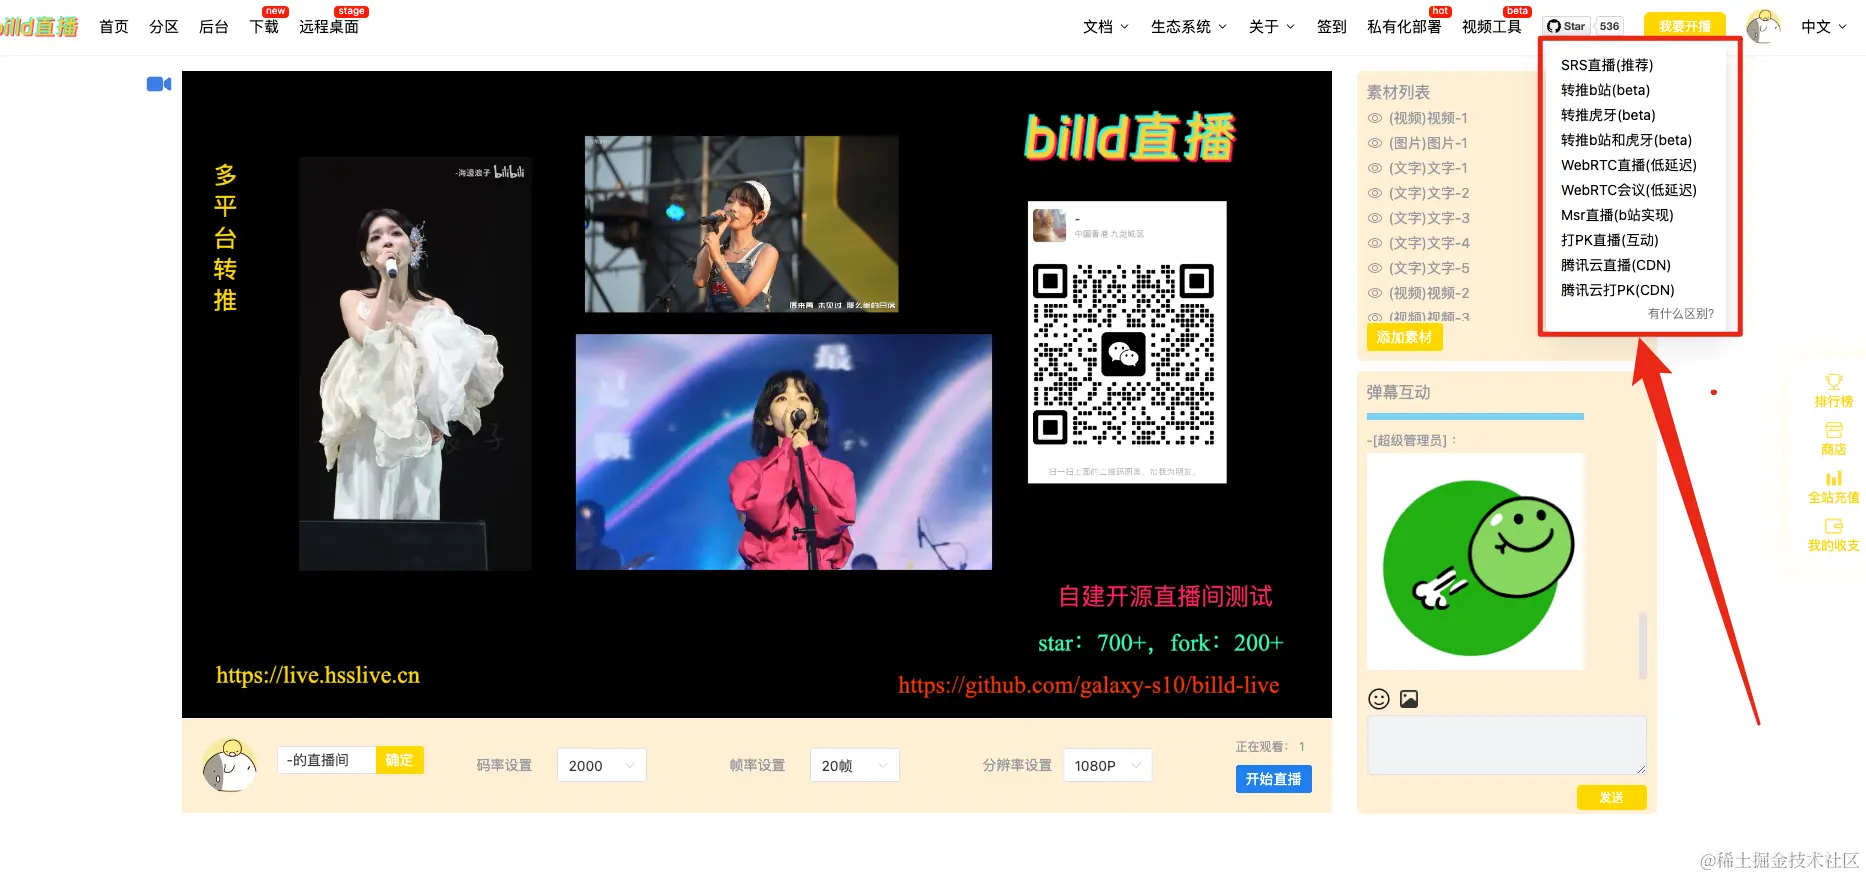The width and height of the screenshot is (1866, 877).
Task: Select 转推虎牙(beta) option
Action: (x=1608, y=115)
